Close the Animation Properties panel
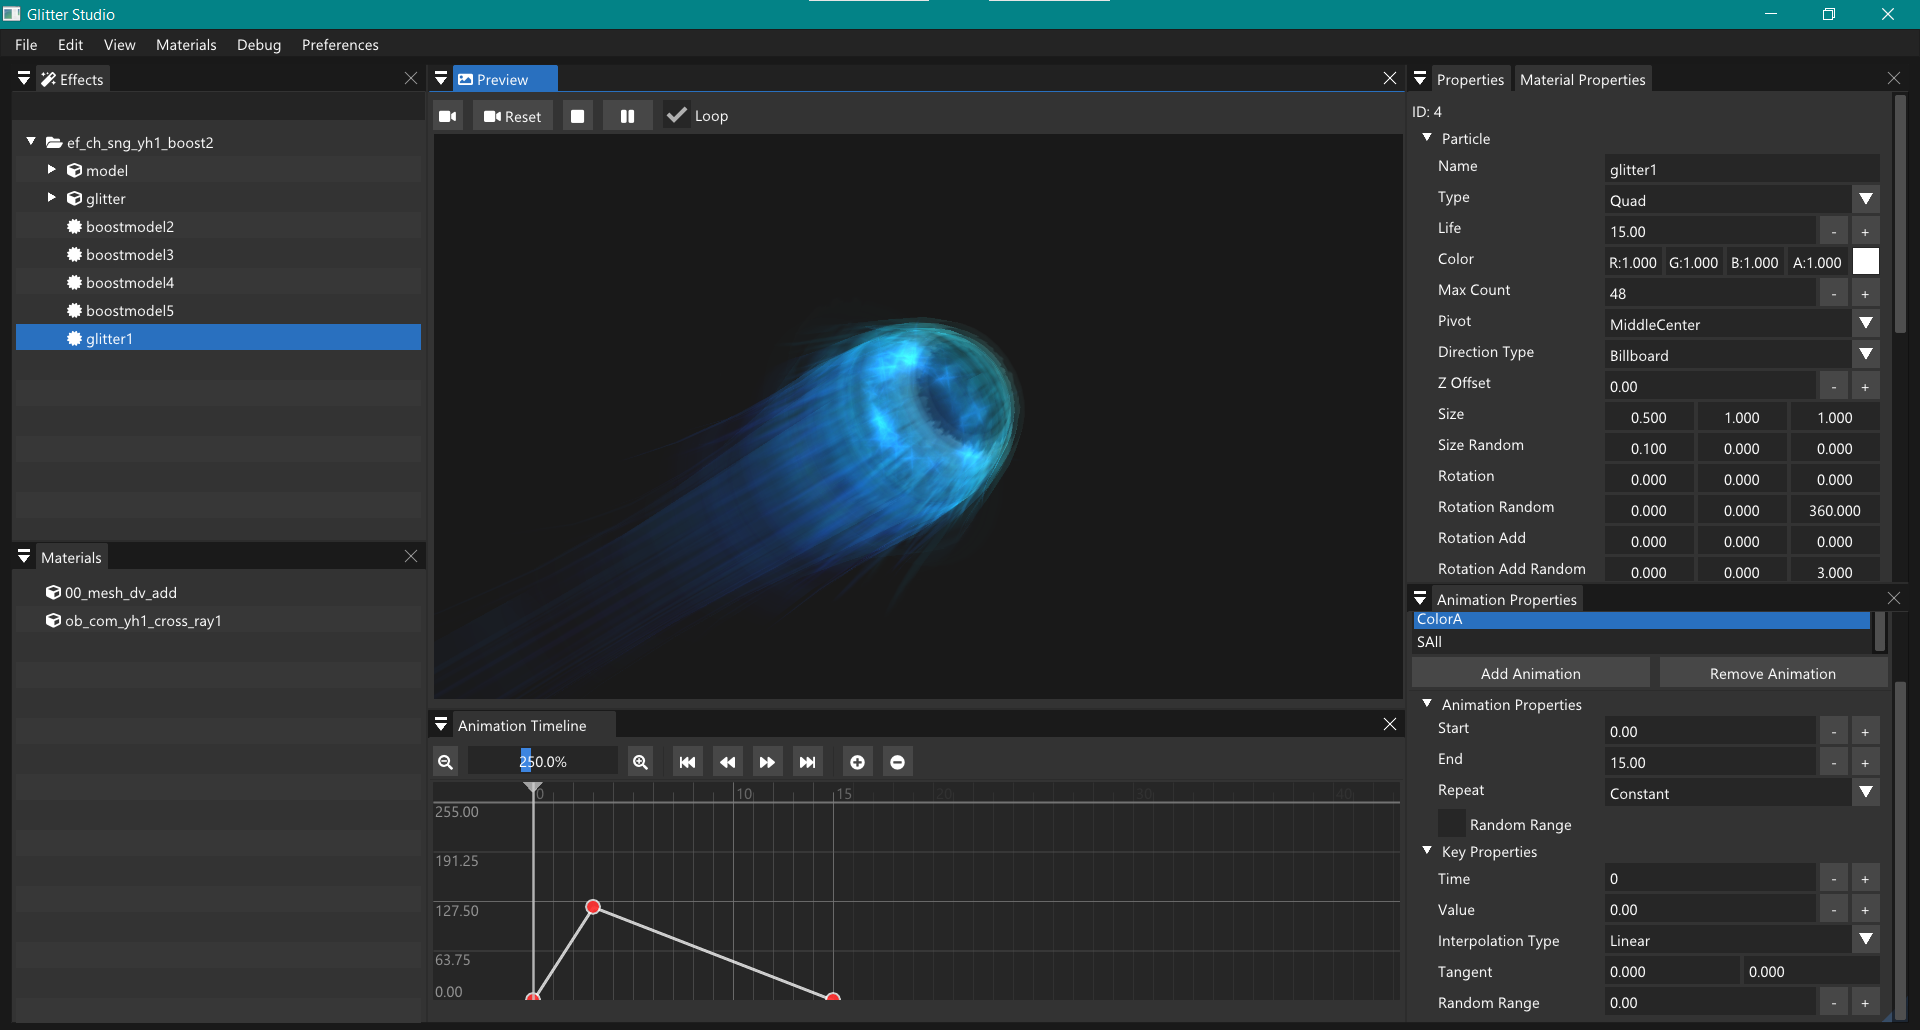This screenshot has width=1920, height=1030. [1894, 598]
